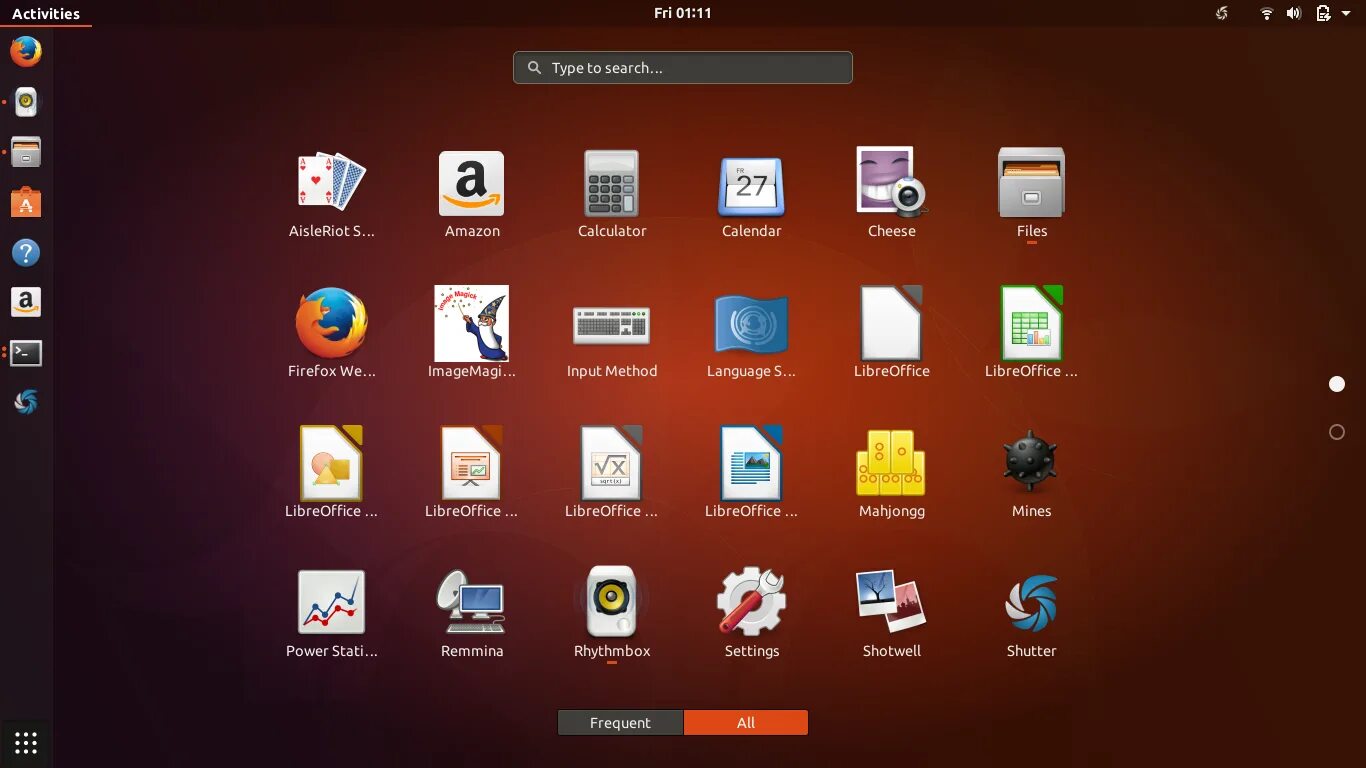Launch LibreOffice Math formula icon

[x=612, y=475]
